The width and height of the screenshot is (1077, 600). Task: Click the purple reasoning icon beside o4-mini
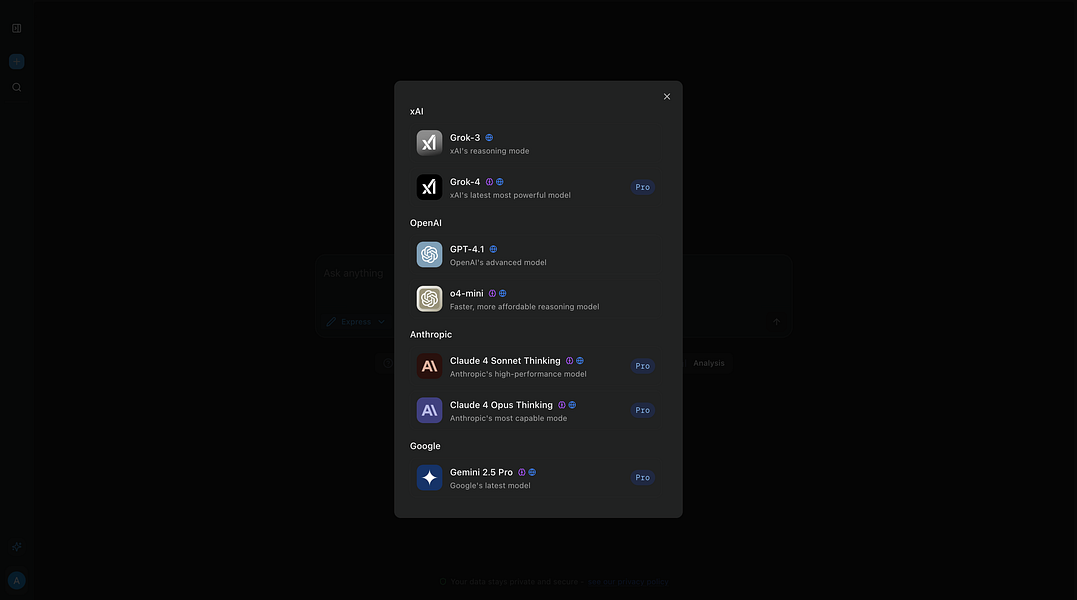[x=492, y=293]
